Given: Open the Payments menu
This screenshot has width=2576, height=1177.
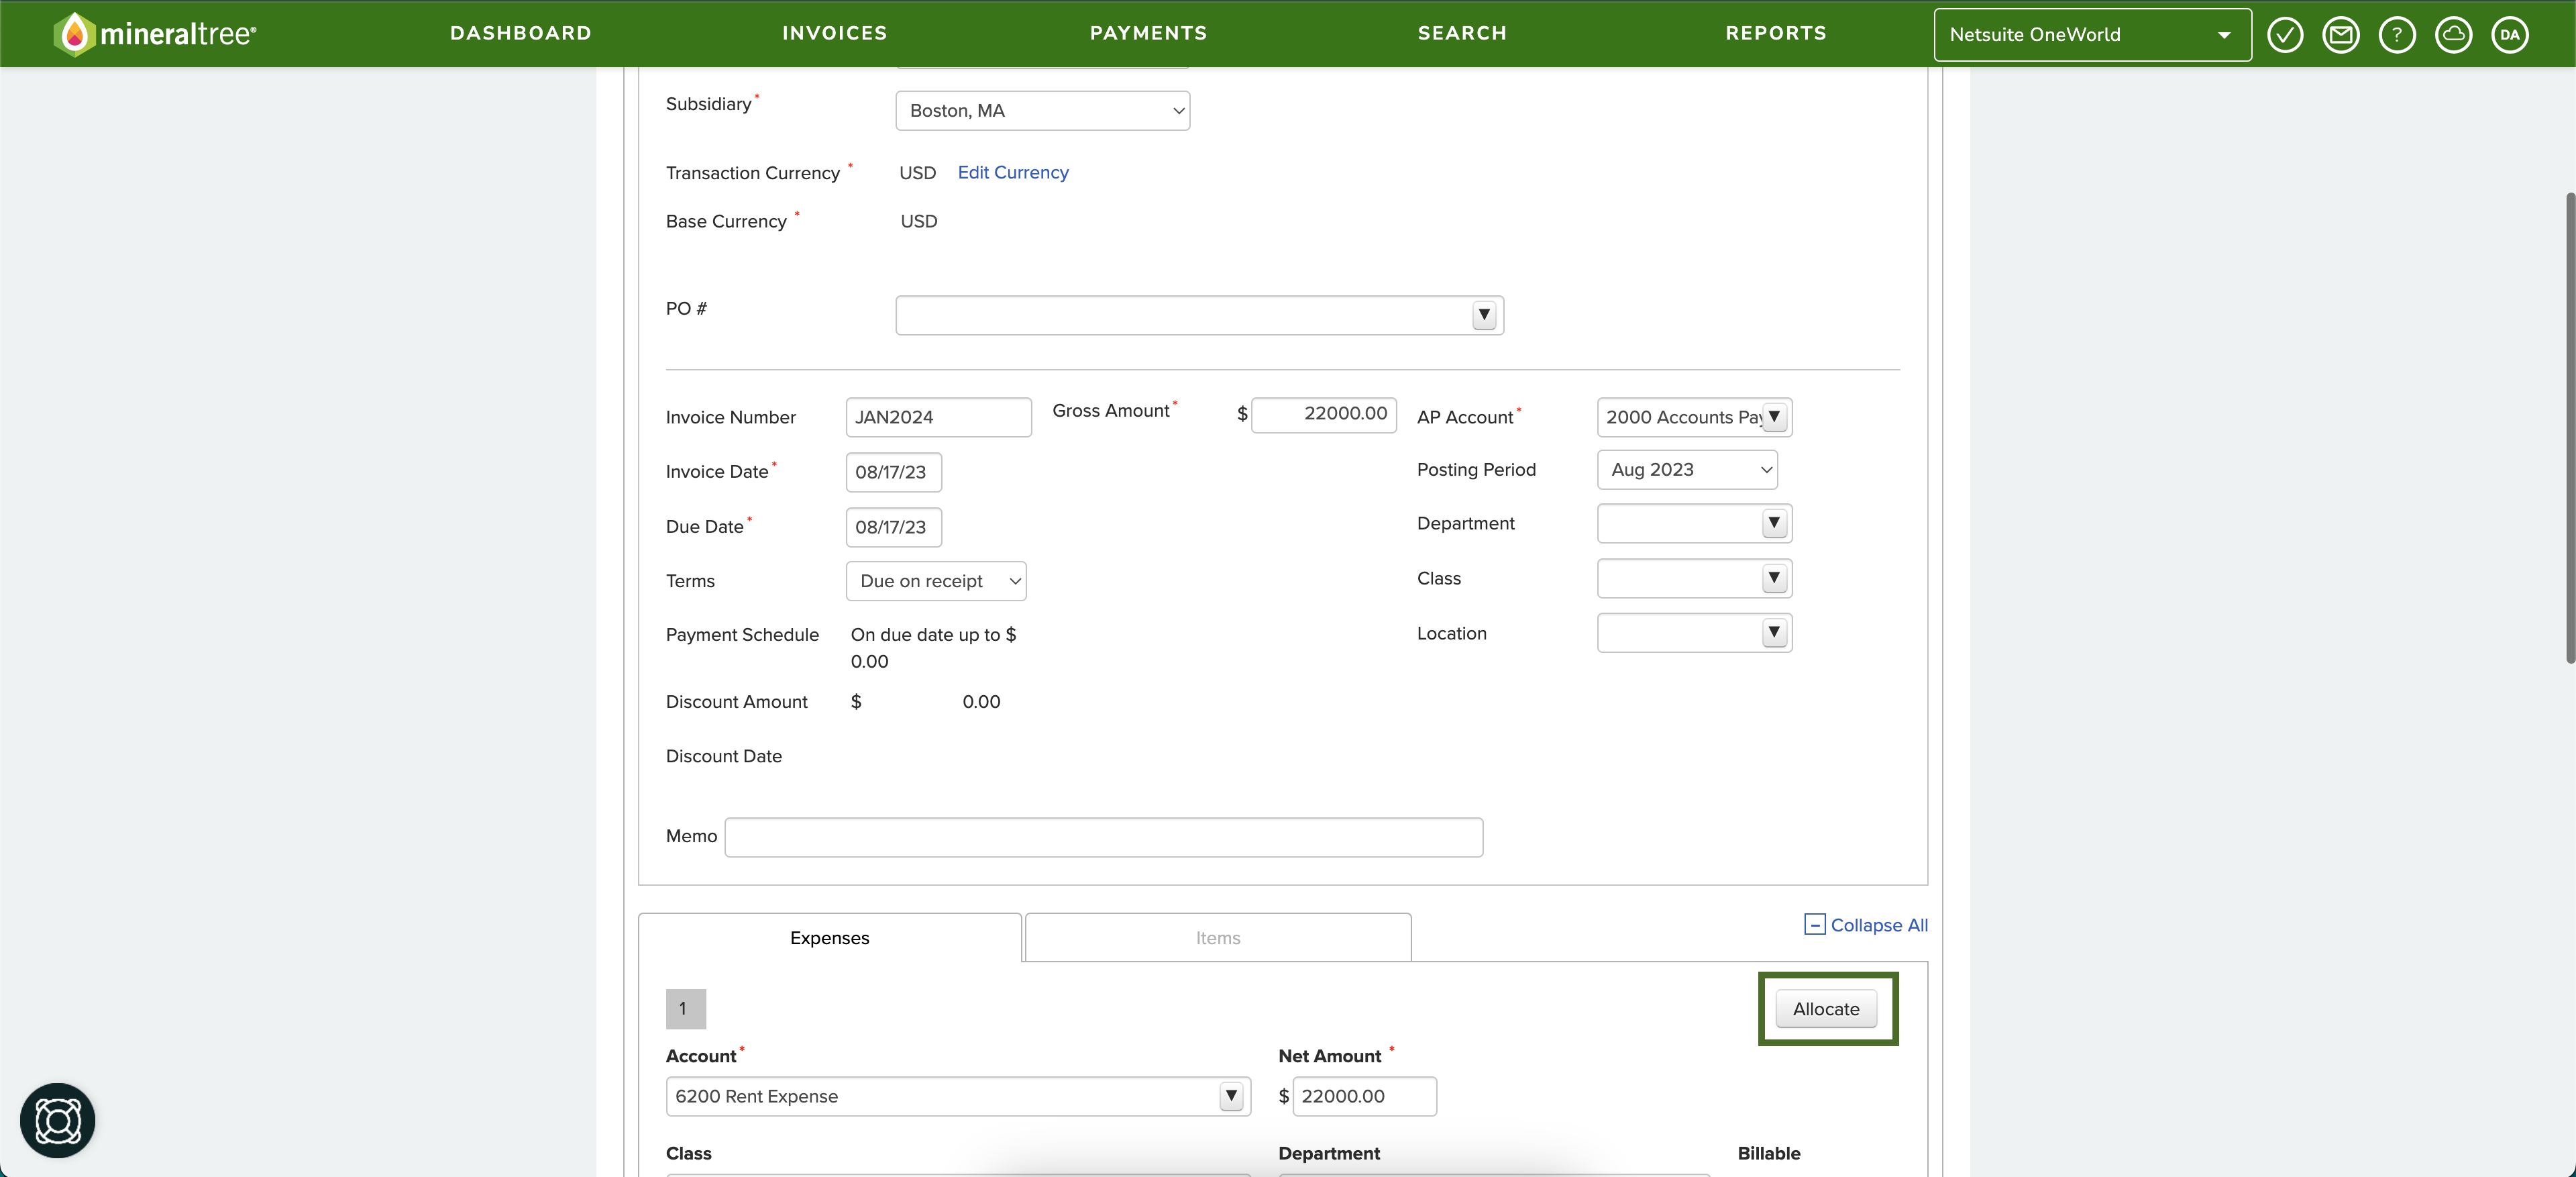Looking at the screenshot, I should coord(1148,33).
